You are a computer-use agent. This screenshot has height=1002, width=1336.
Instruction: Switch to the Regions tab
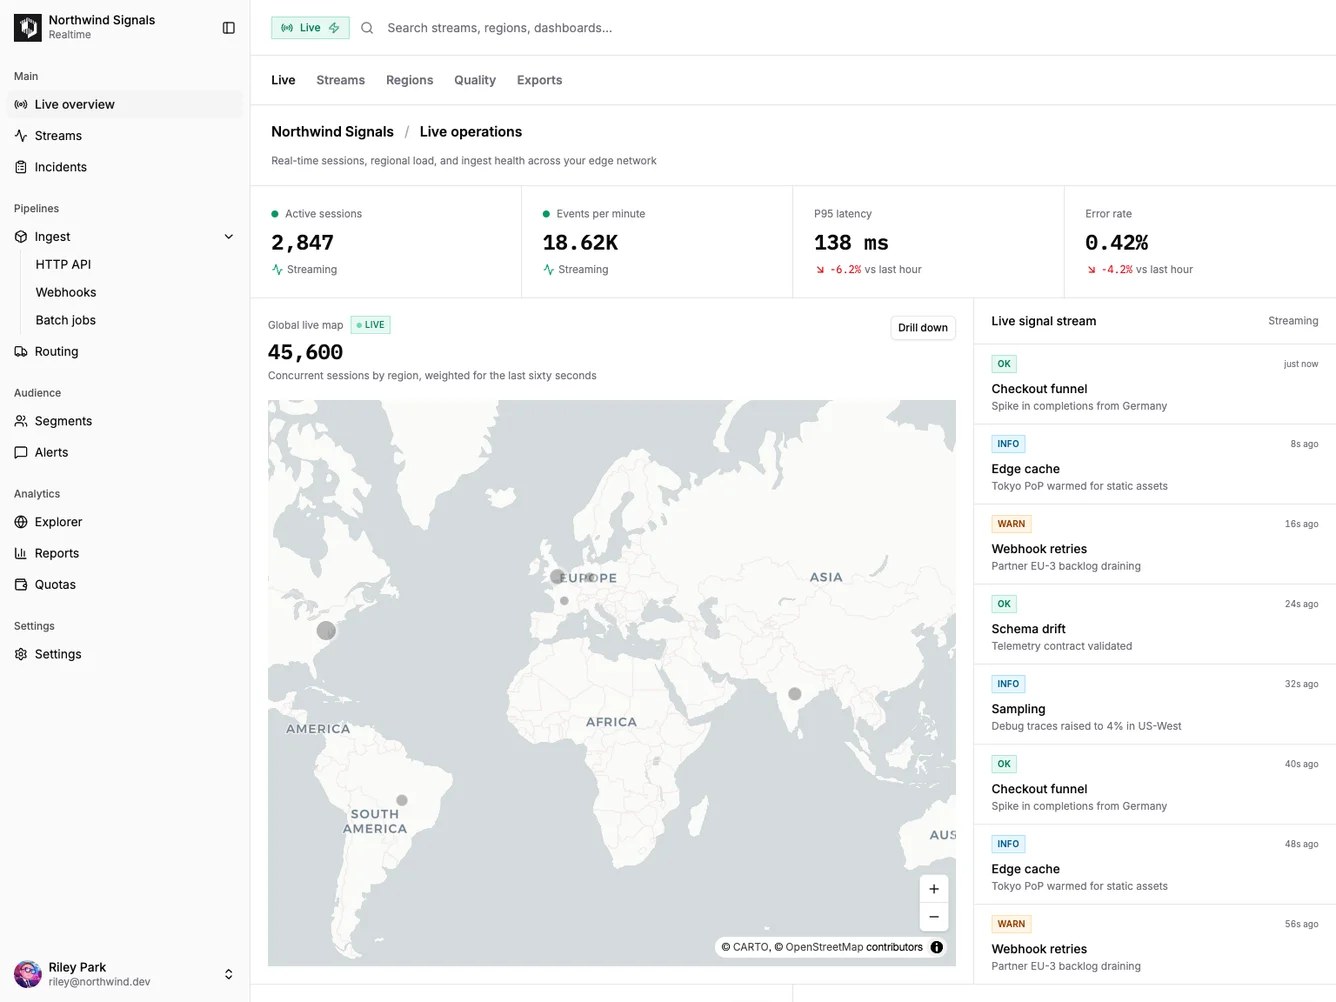(x=409, y=80)
